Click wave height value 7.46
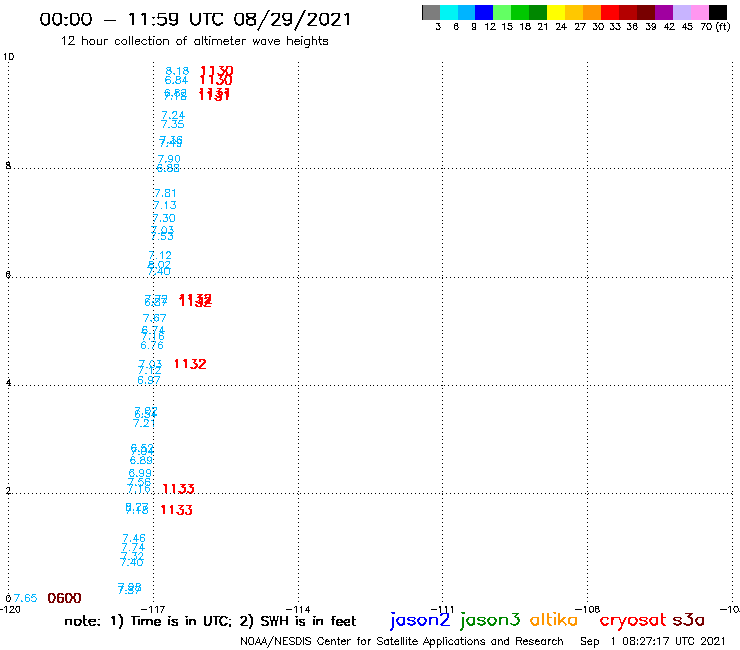 (x=134, y=538)
